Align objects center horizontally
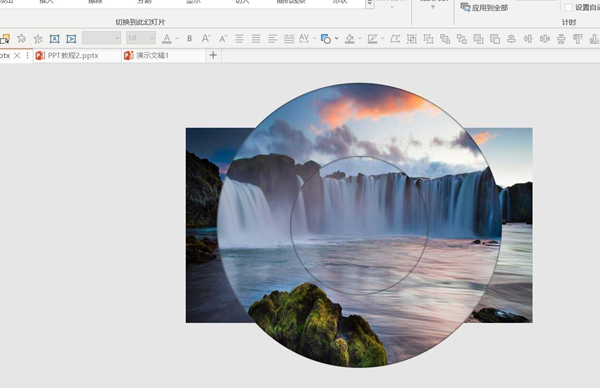 click(x=511, y=39)
